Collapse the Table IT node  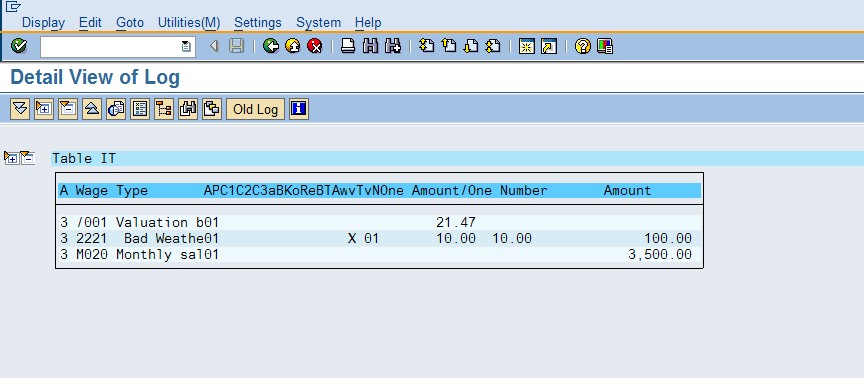point(28,159)
